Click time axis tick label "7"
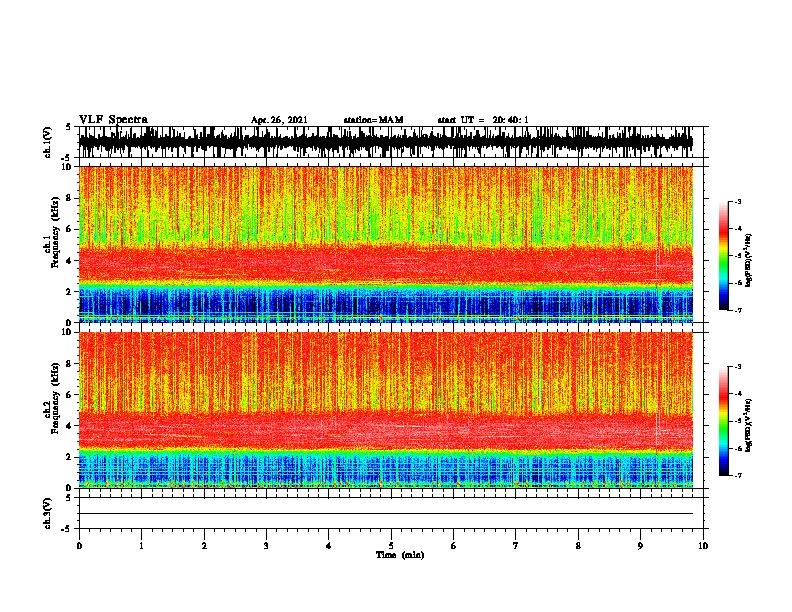This screenshot has height=612, width=792. pyautogui.click(x=516, y=545)
